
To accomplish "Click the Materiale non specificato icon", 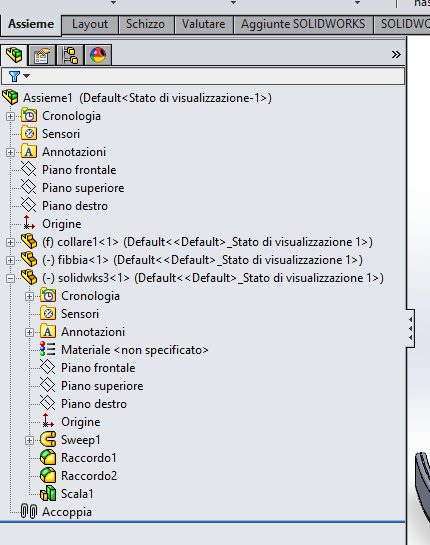I will [x=48, y=349].
